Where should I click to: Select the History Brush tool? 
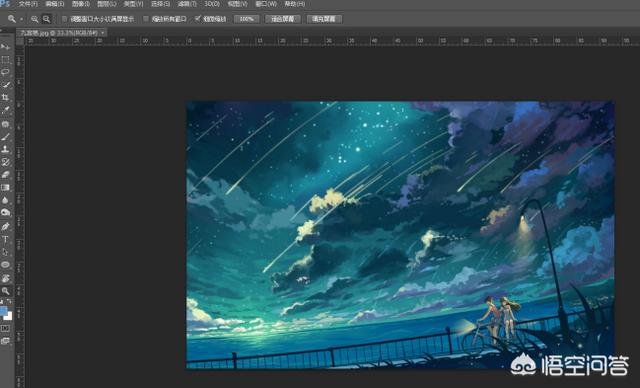tap(5, 162)
